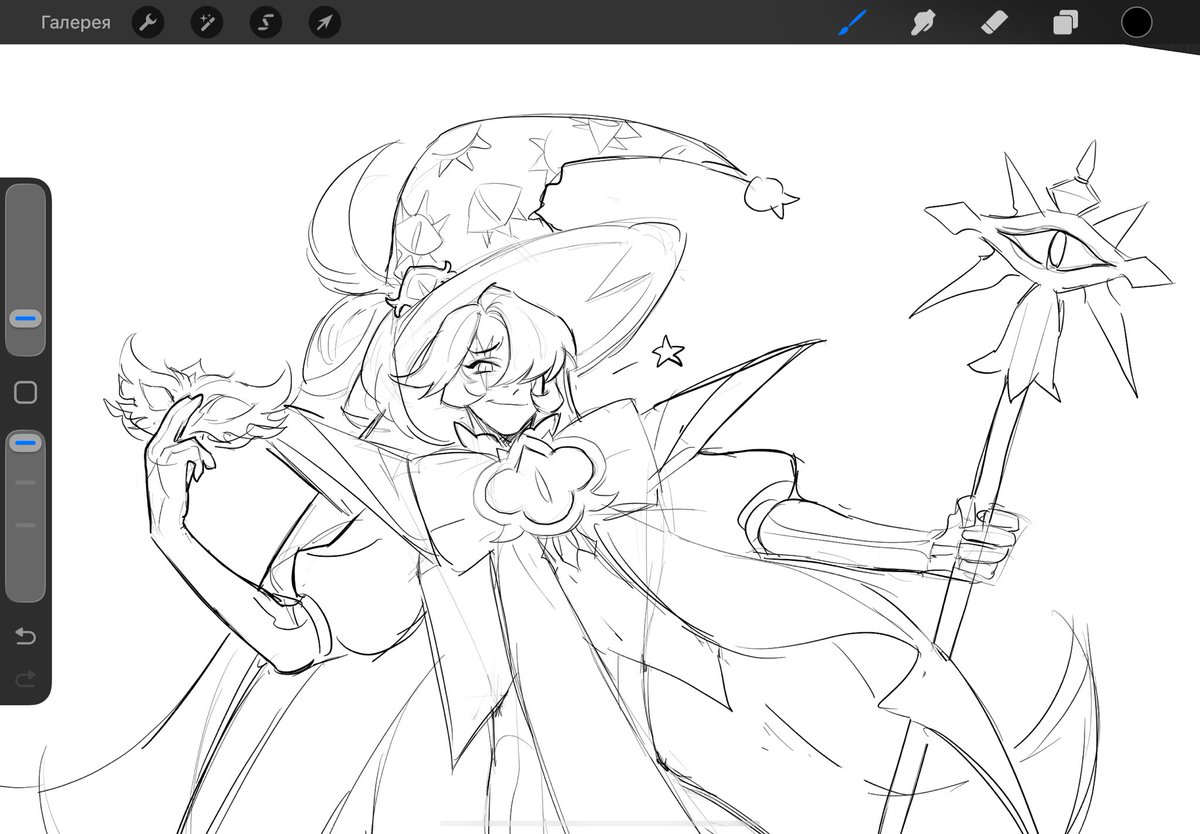Viewport: 1200px width, 834px height.
Task: Tap the square Modify button in sidebar
Action: coord(26,392)
